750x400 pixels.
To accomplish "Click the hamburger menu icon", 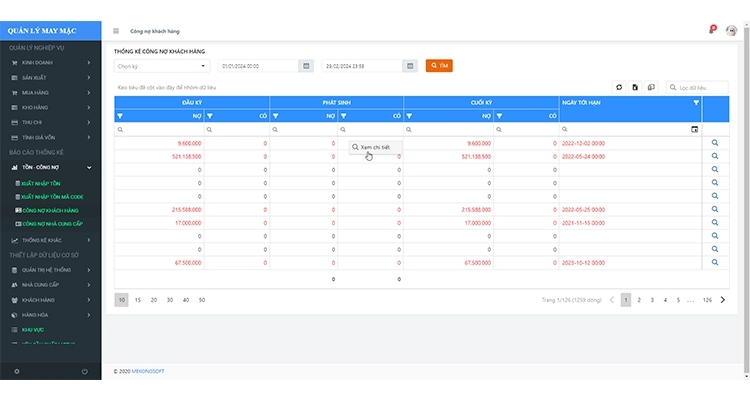I will coord(116,31).
